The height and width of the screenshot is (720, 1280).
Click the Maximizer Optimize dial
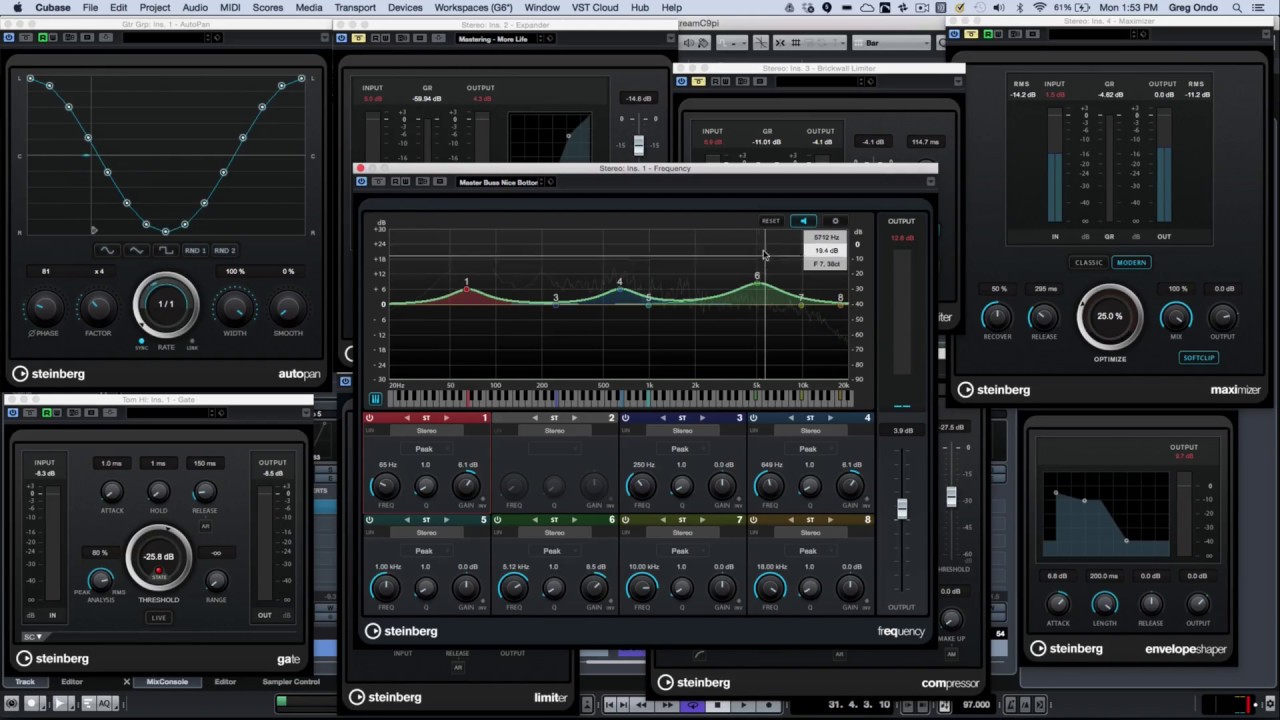[x=1110, y=316]
